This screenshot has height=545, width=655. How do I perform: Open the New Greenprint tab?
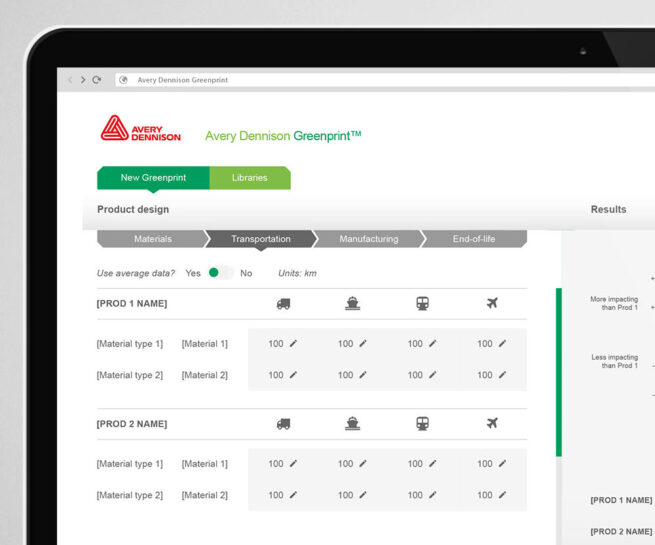pos(153,178)
